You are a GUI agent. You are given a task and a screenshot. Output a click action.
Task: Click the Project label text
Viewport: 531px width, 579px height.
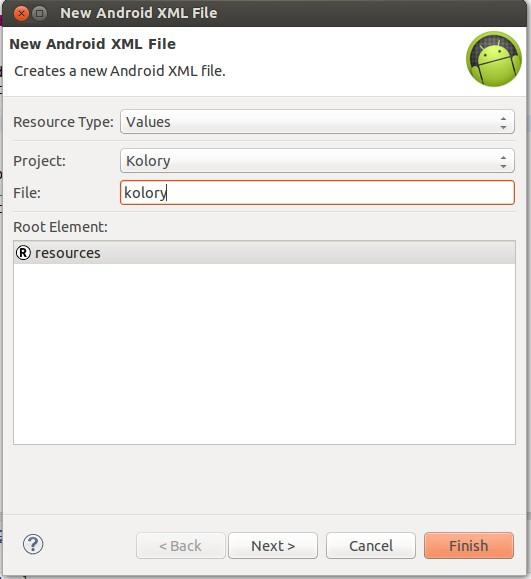click(x=40, y=161)
